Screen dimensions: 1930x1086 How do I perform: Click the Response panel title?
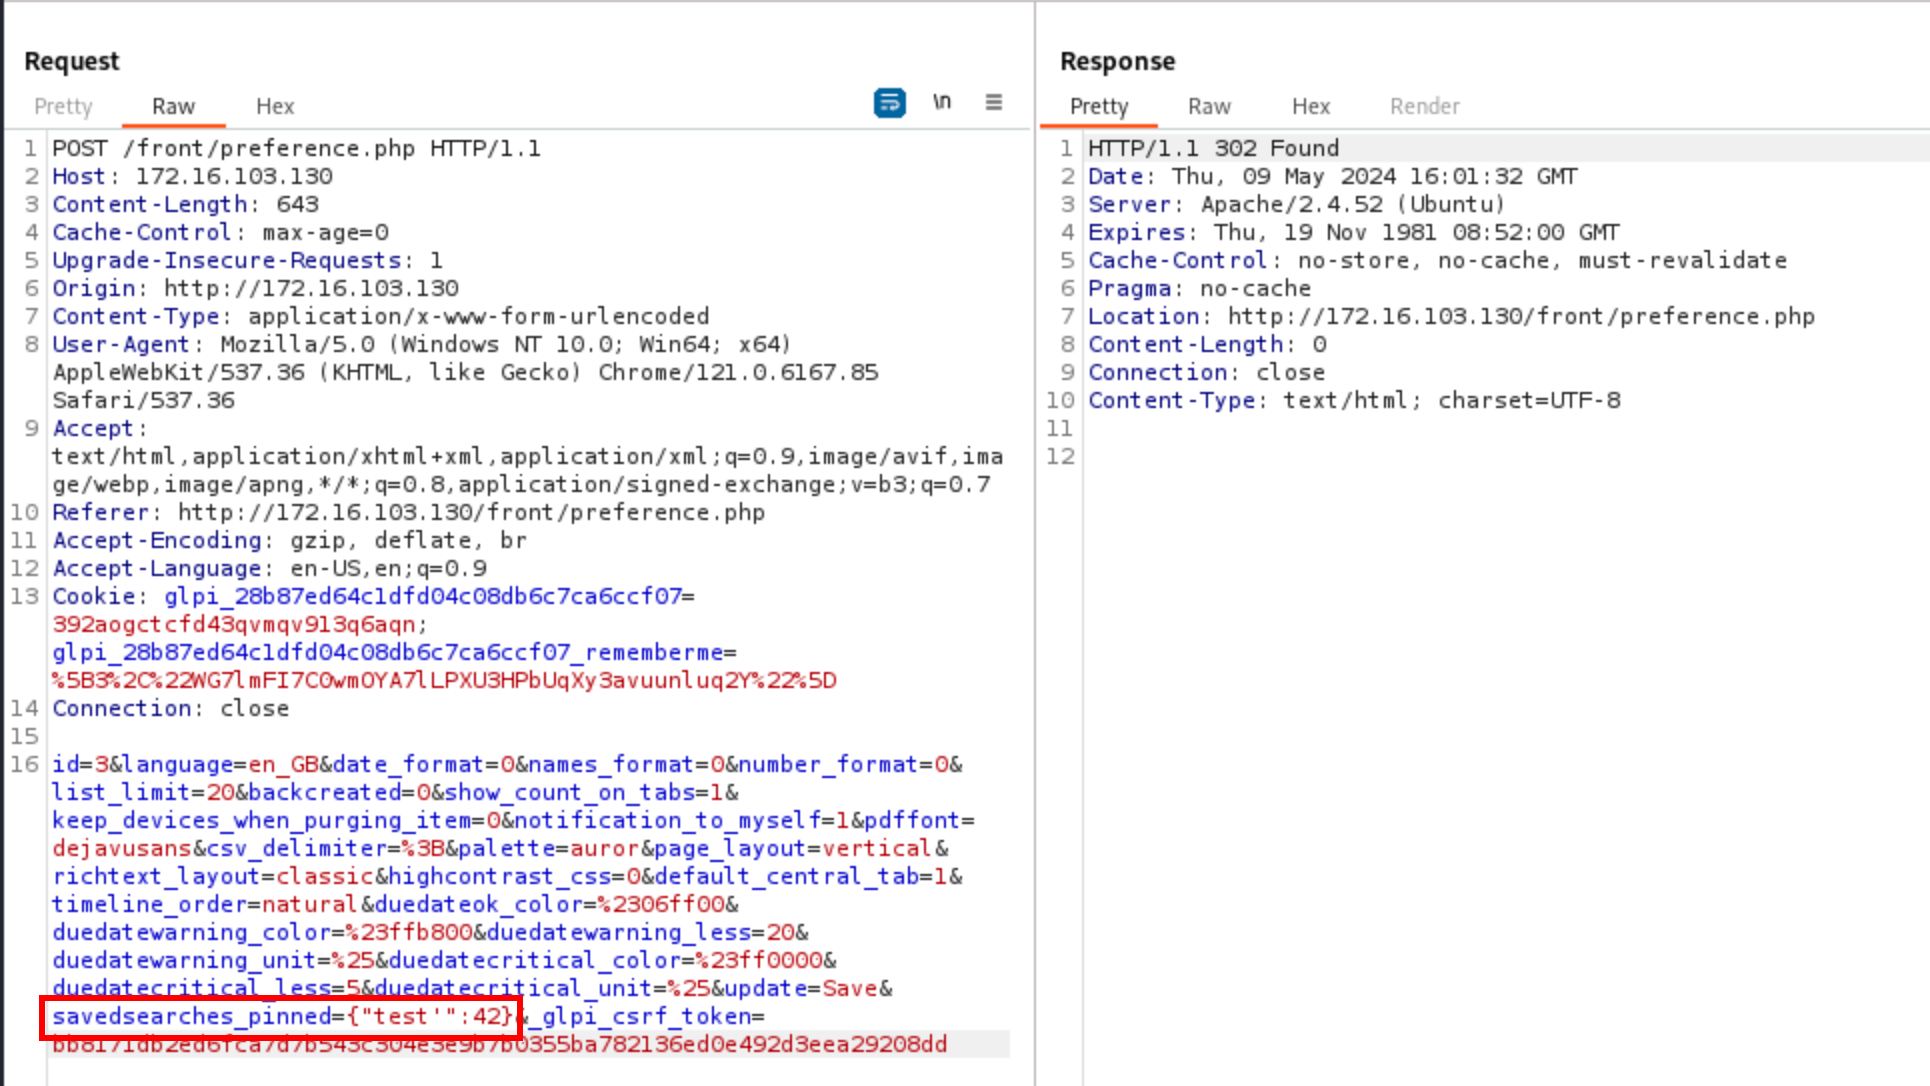click(1117, 61)
